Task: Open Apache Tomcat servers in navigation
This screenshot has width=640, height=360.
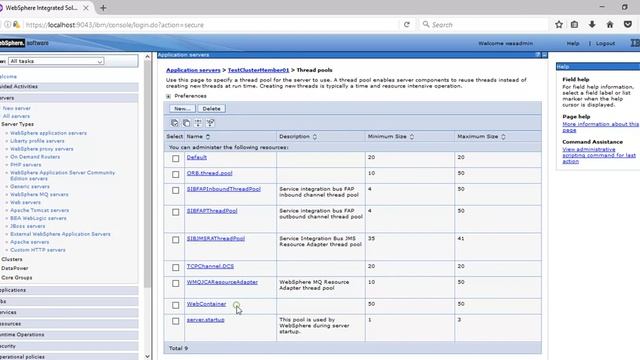Action: [39, 210]
